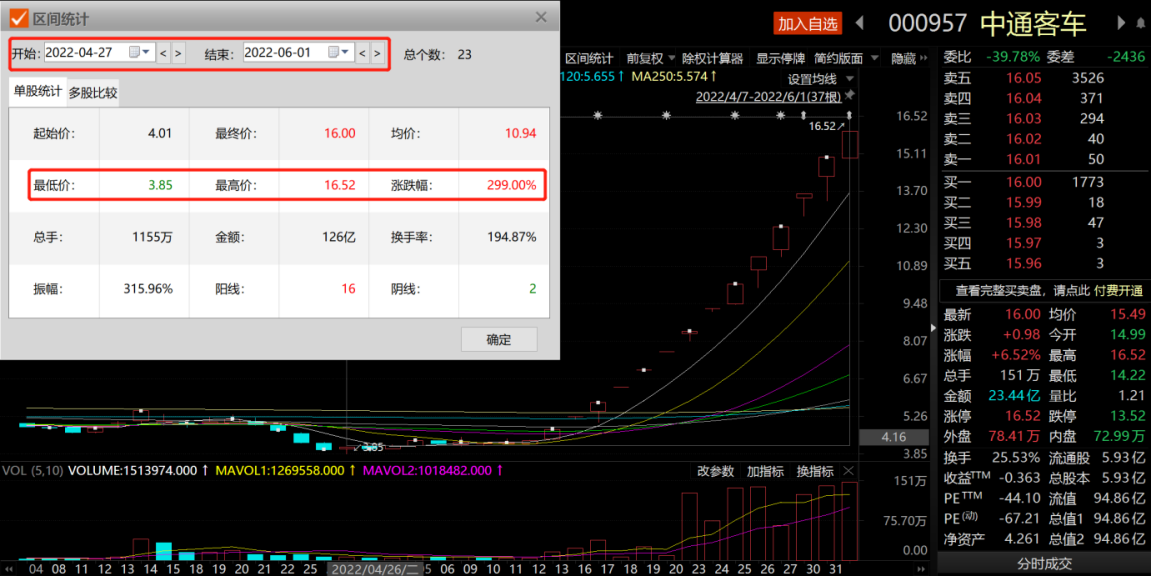
Task: Click the 付费开通 link
Action: [1120, 290]
